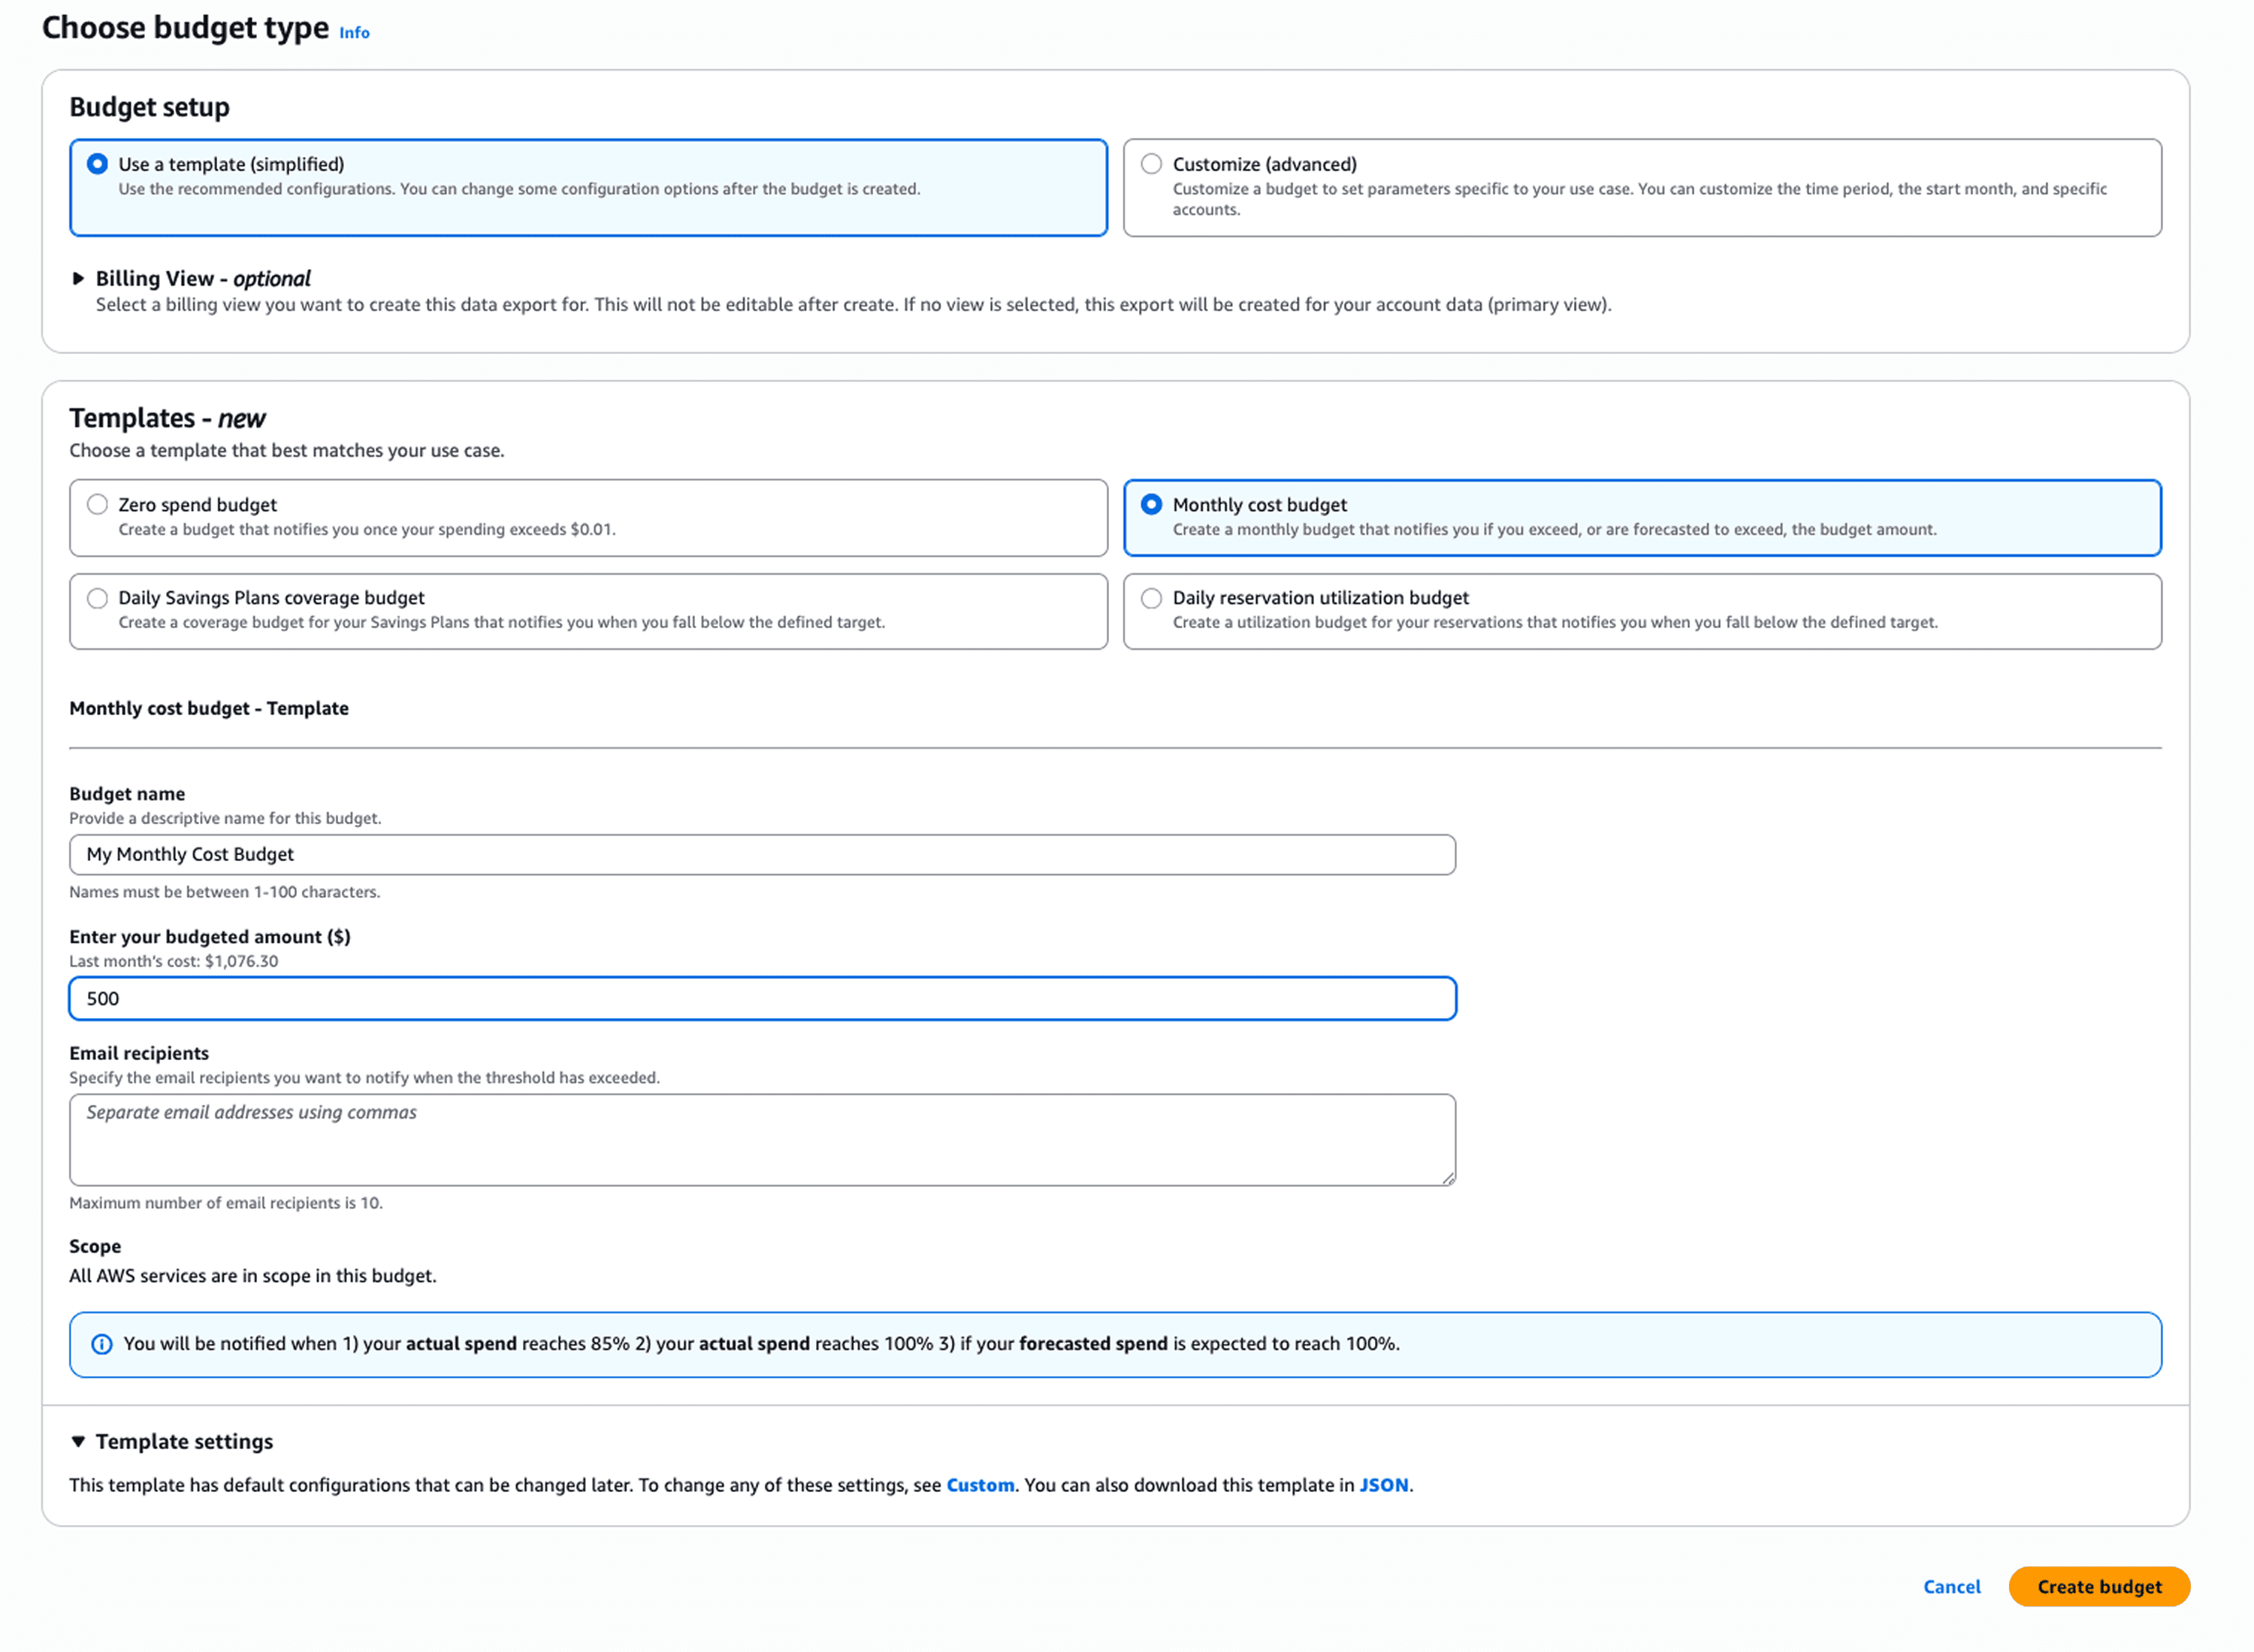Click the Billing View disclosure triangle
Viewport: 2254px width, 1652px height.
(x=78, y=279)
